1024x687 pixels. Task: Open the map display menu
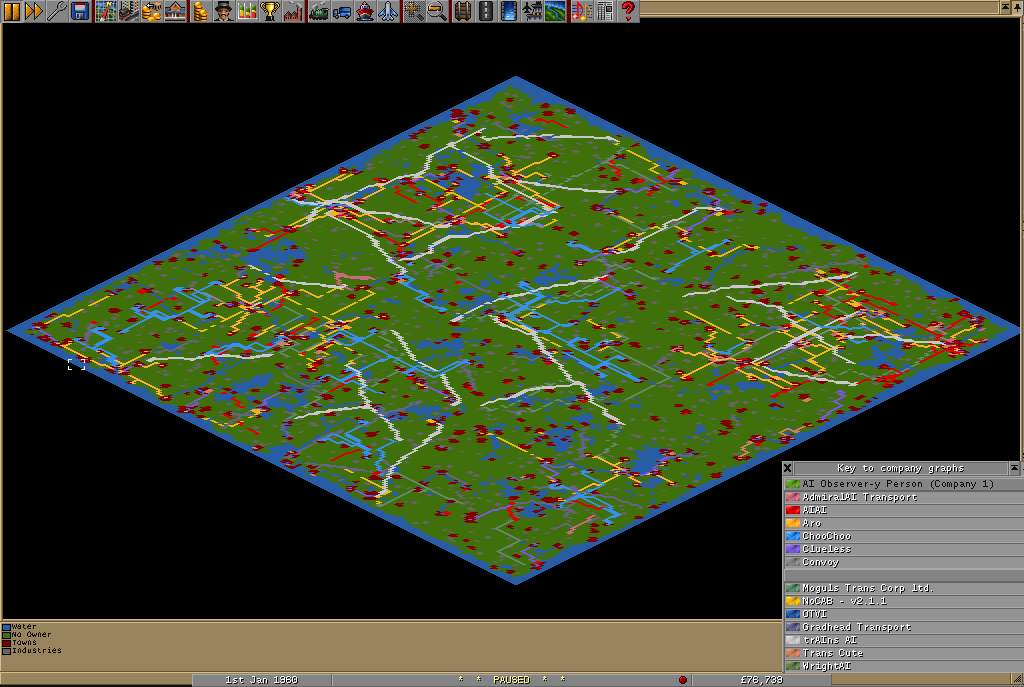106,11
